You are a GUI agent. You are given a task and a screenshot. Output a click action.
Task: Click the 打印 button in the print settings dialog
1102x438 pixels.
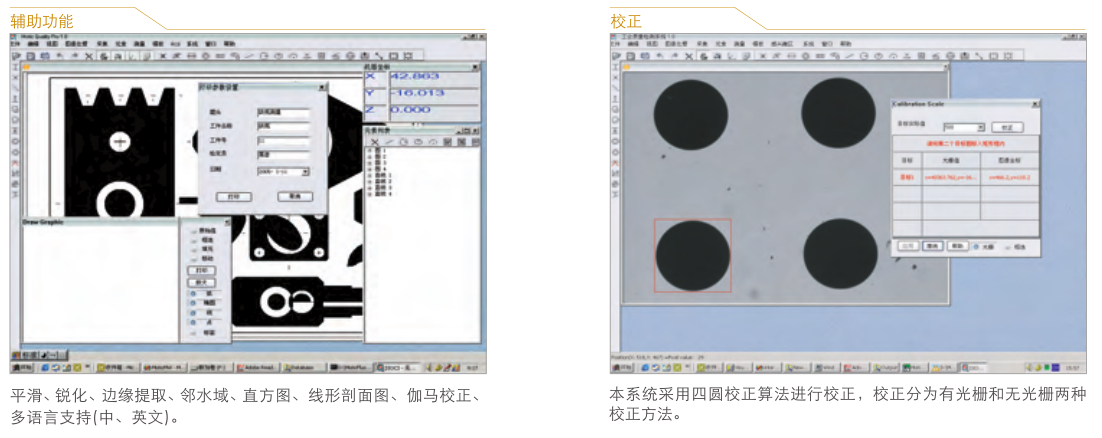(233, 197)
